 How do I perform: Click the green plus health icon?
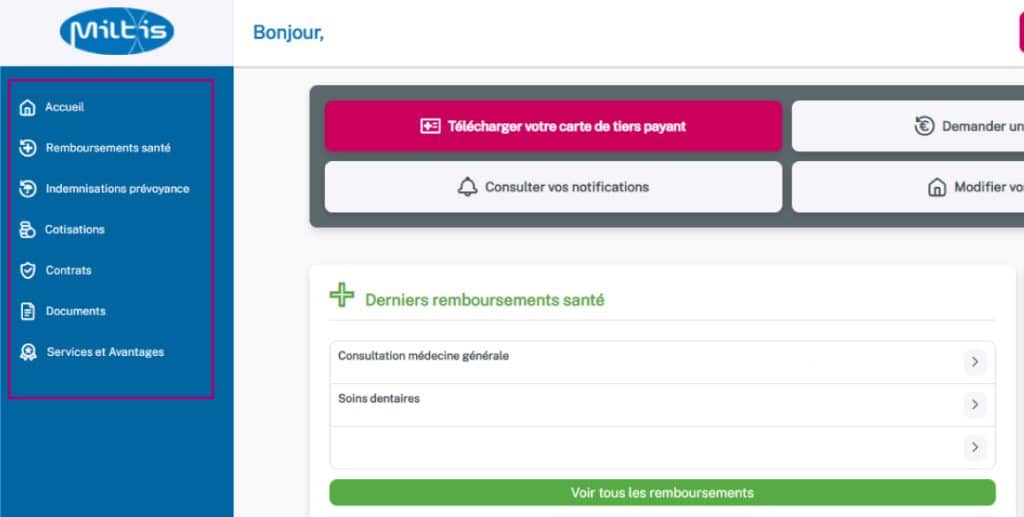[x=342, y=296]
